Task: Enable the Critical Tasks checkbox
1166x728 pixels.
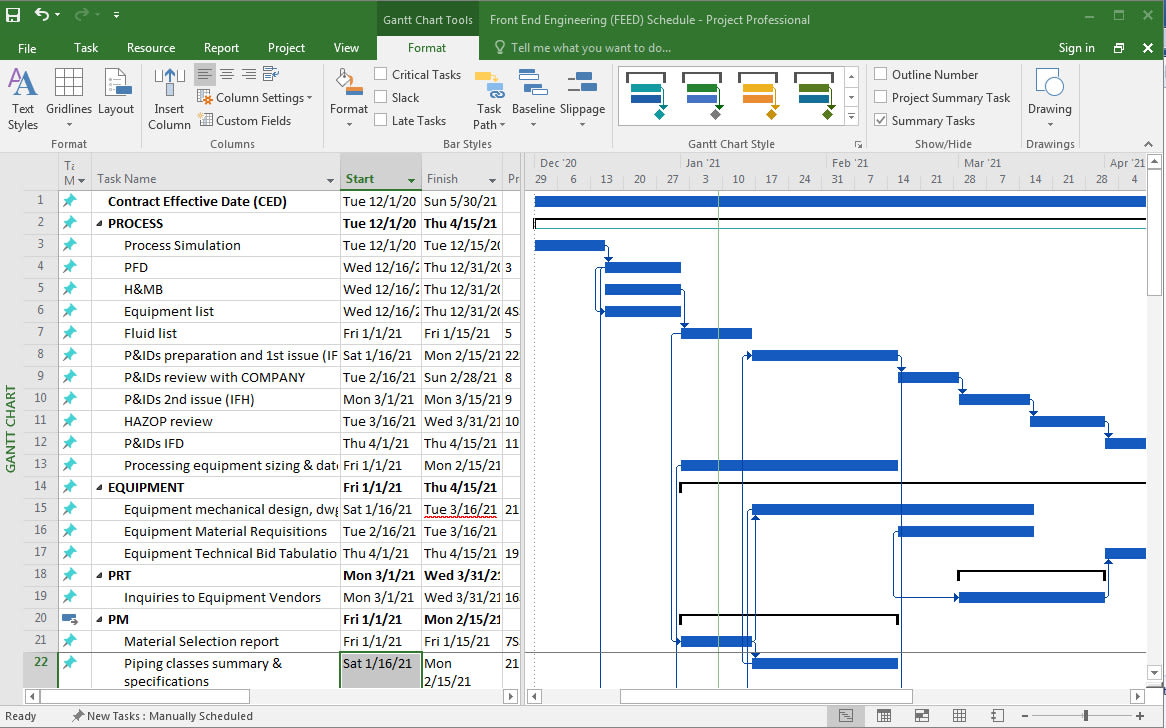Action: click(x=381, y=74)
